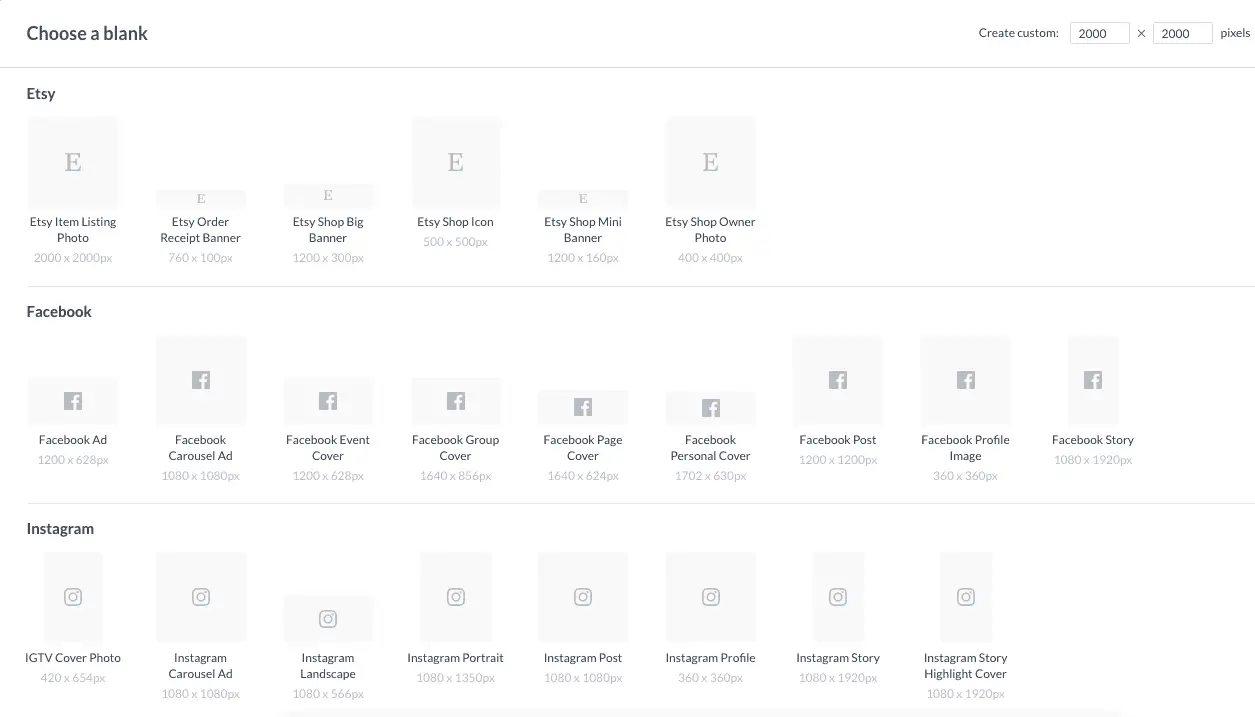This screenshot has width=1255, height=717.
Task: Pick the Facebook Profile Image template
Action: (966, 380)
